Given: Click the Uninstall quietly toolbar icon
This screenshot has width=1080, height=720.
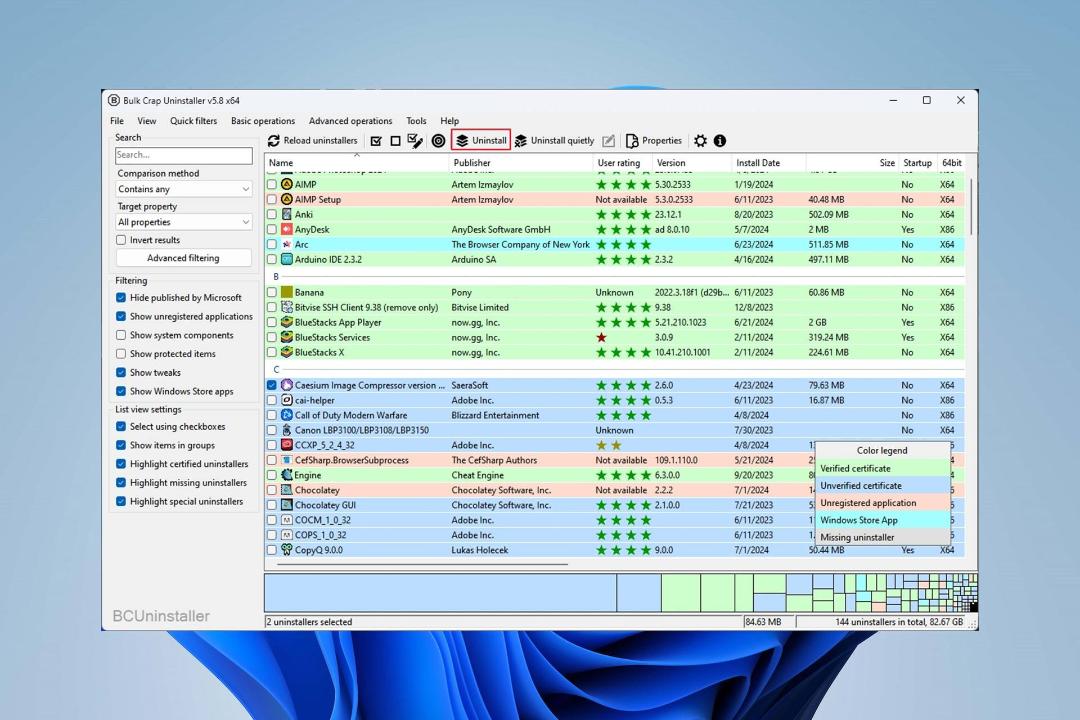Looking at the screenshot, I should 521,141.
